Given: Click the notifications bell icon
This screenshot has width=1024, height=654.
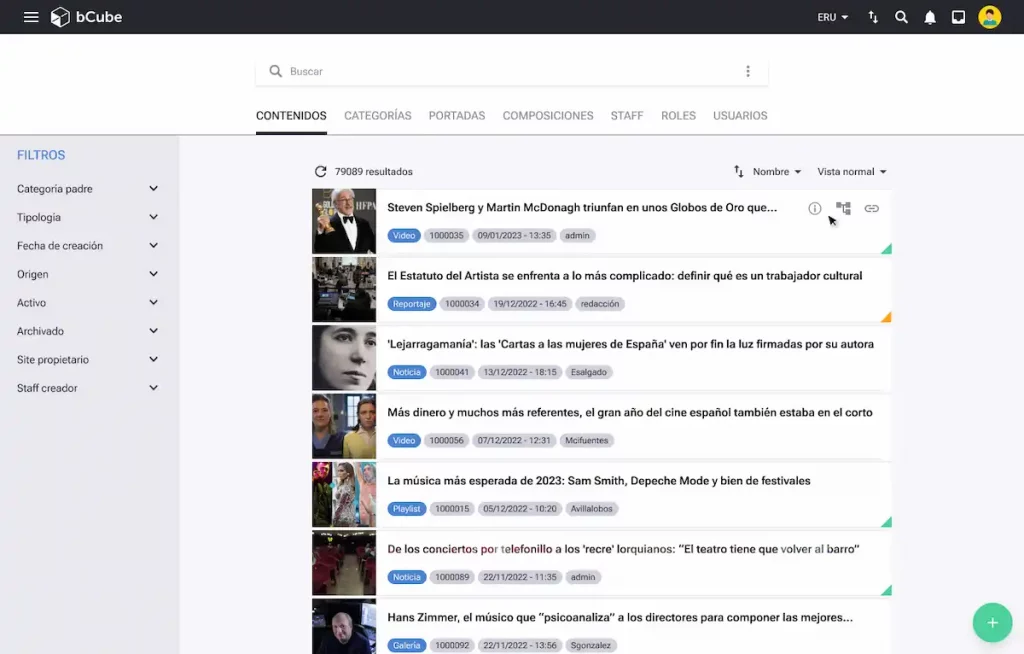Looking at the screenshot, I should (x=930, y=17).
